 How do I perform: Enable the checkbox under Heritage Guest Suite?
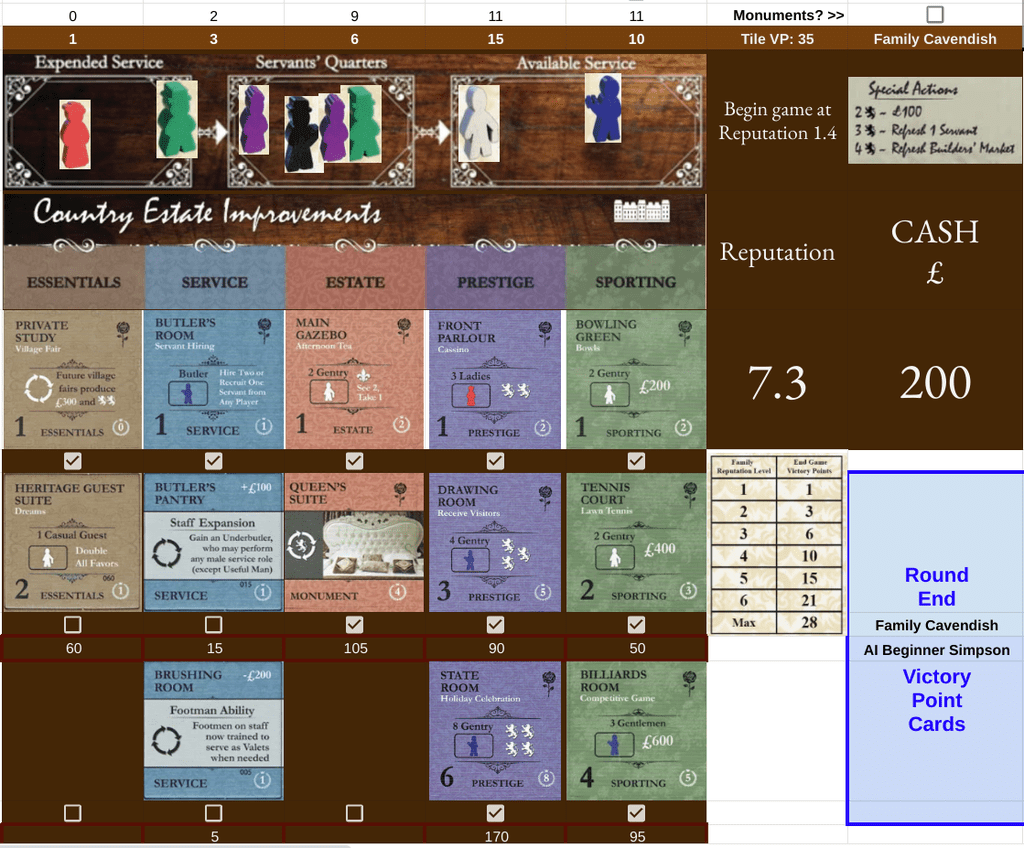[72, 624]
